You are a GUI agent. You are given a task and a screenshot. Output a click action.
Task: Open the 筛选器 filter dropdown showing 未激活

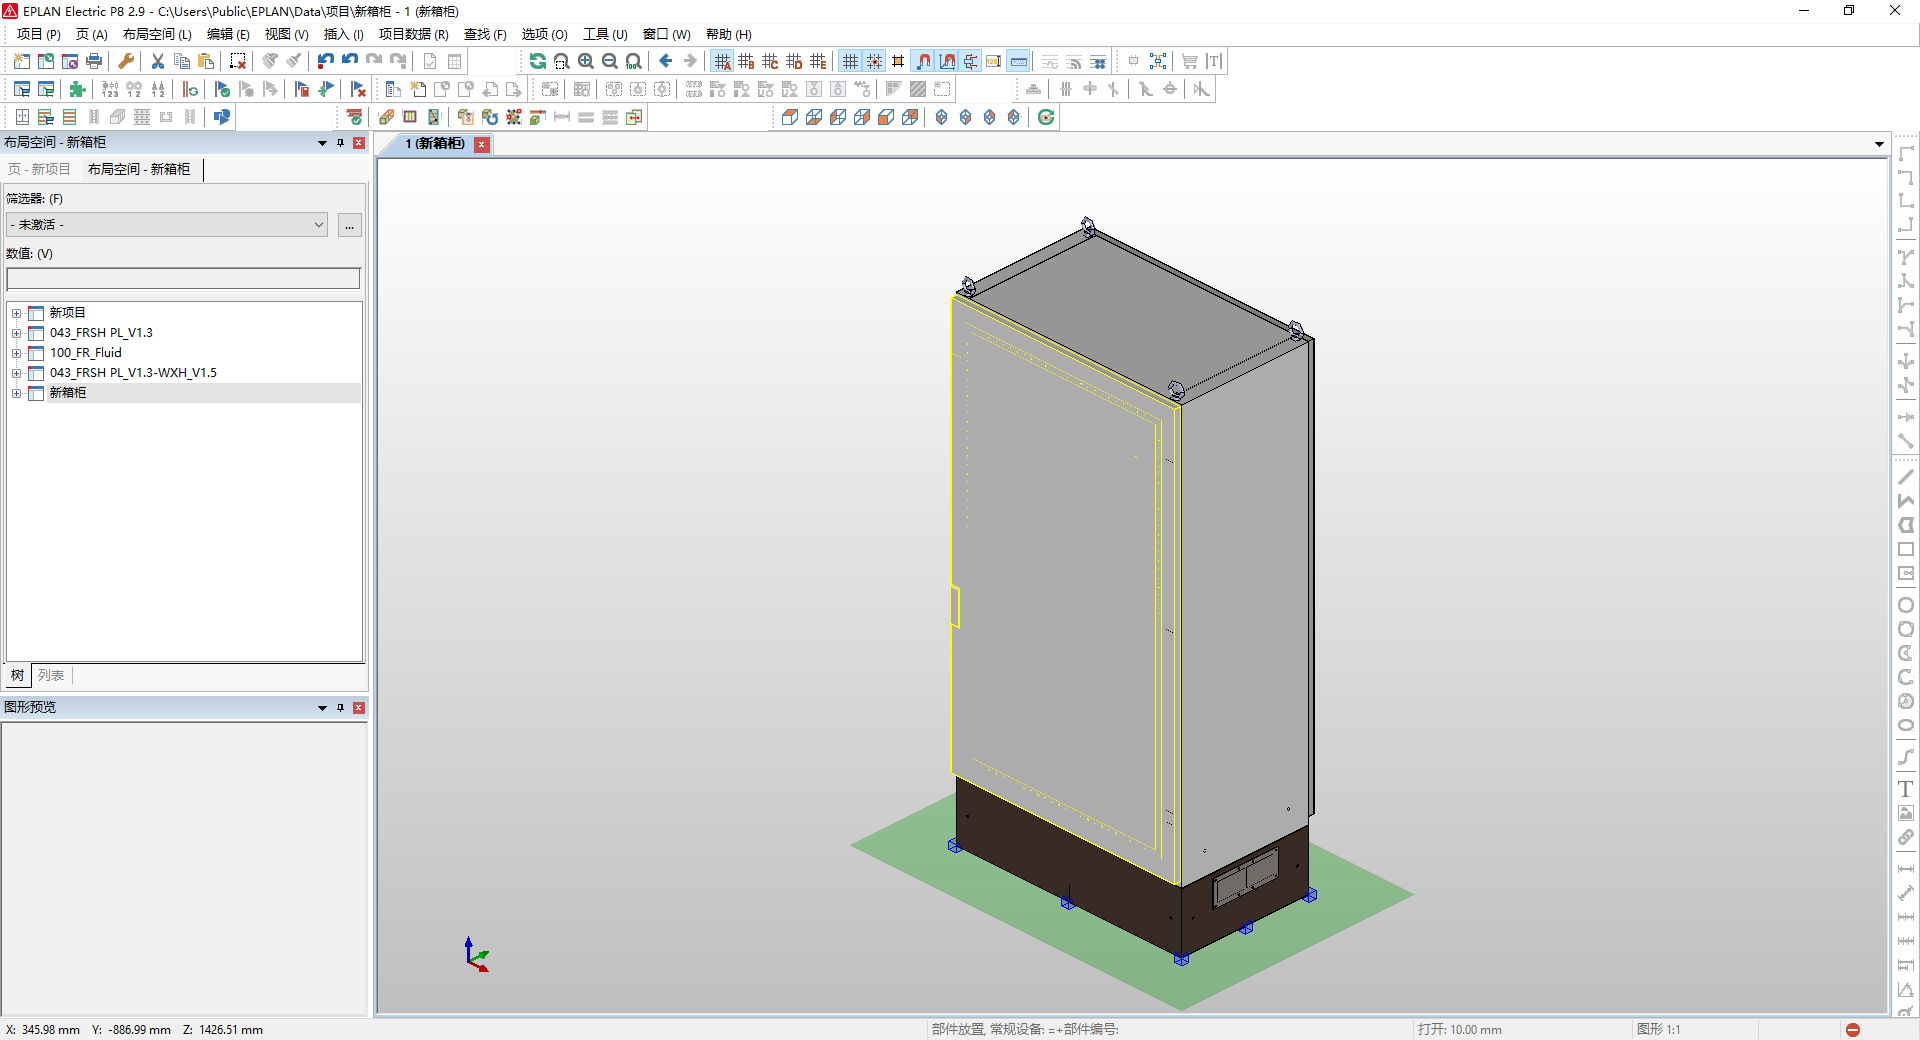(318, 224)
